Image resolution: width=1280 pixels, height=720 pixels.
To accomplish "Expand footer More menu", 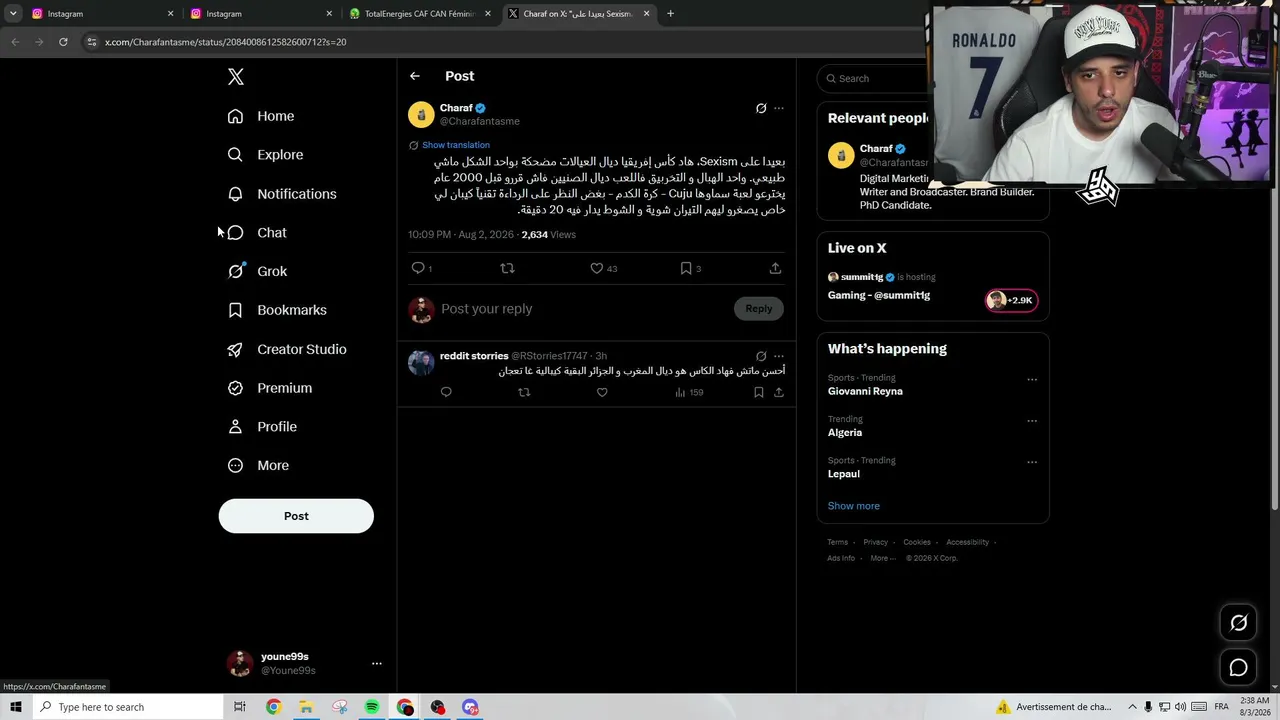I will pyautogui.click(x=883, y=558).
